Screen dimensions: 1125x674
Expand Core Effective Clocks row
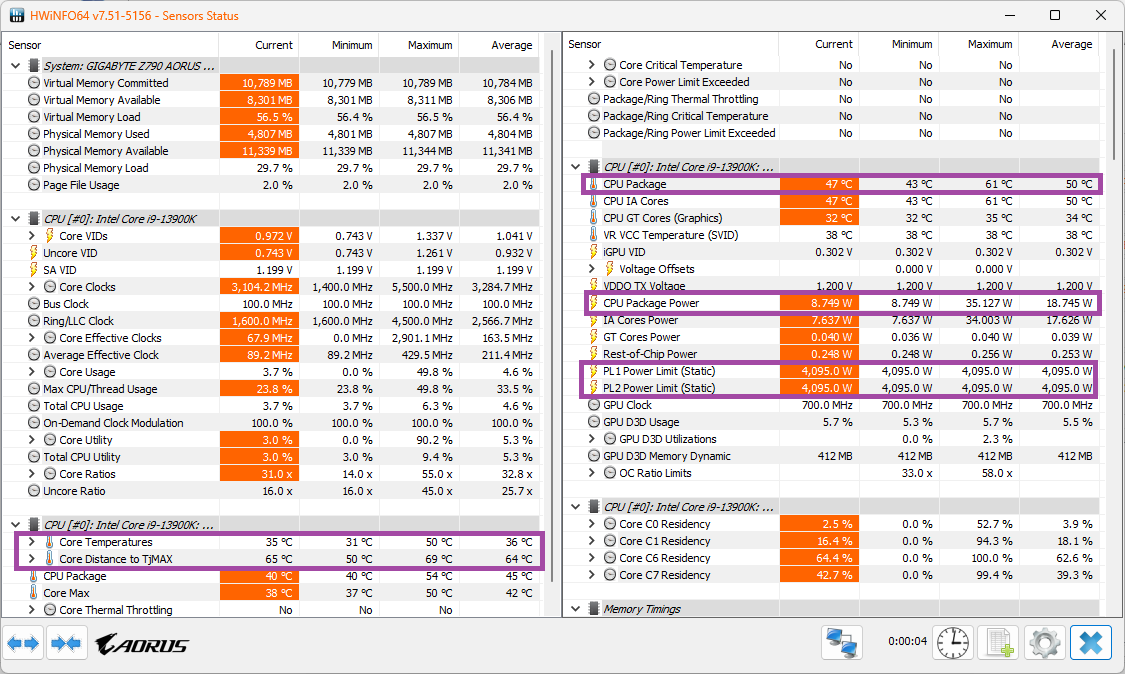coord(32,337)
